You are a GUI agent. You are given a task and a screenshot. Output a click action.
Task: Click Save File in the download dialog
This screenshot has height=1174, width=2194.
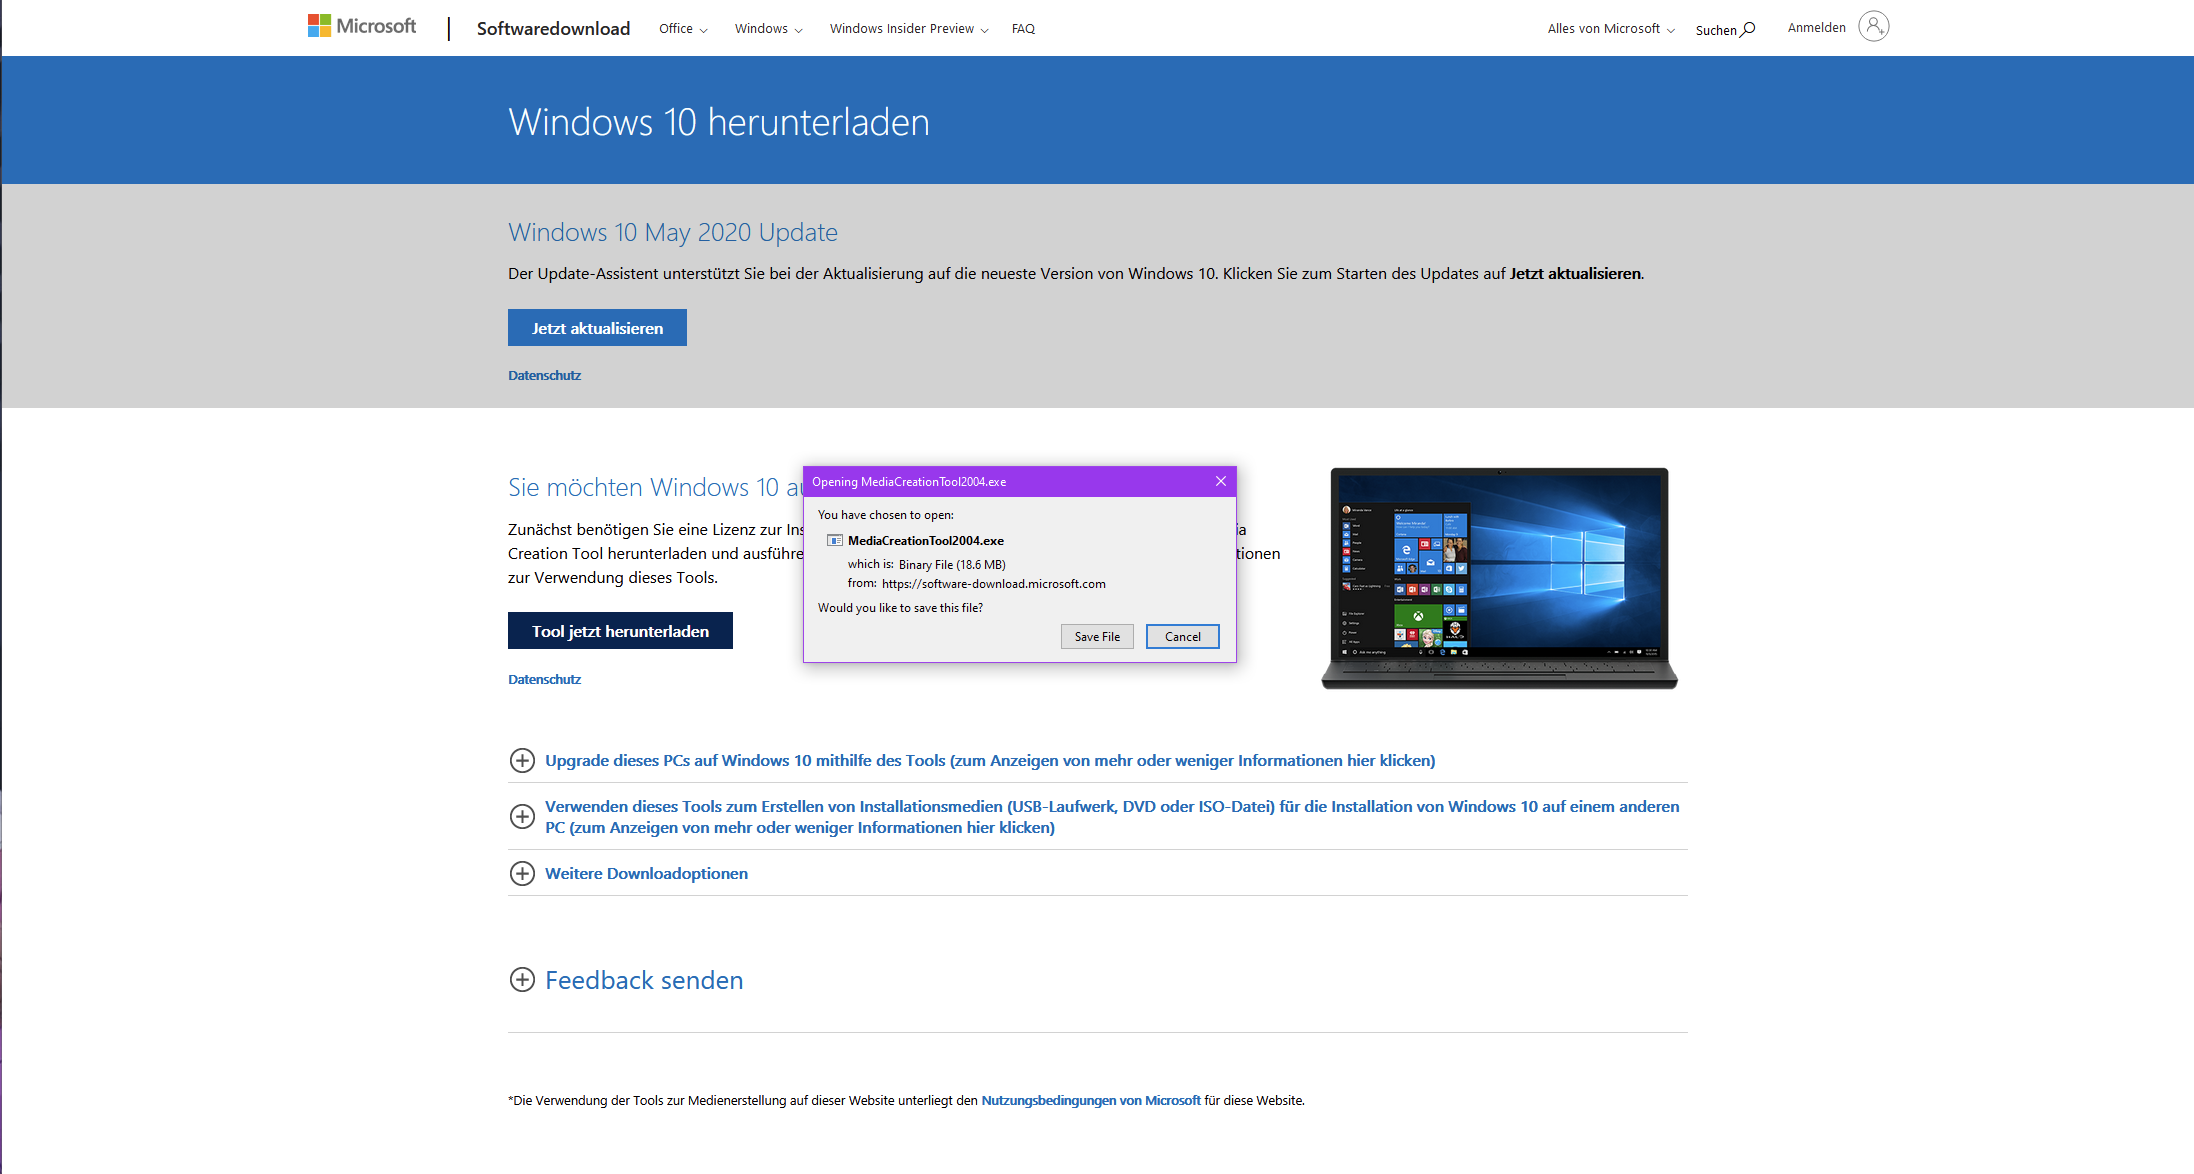1097,637
